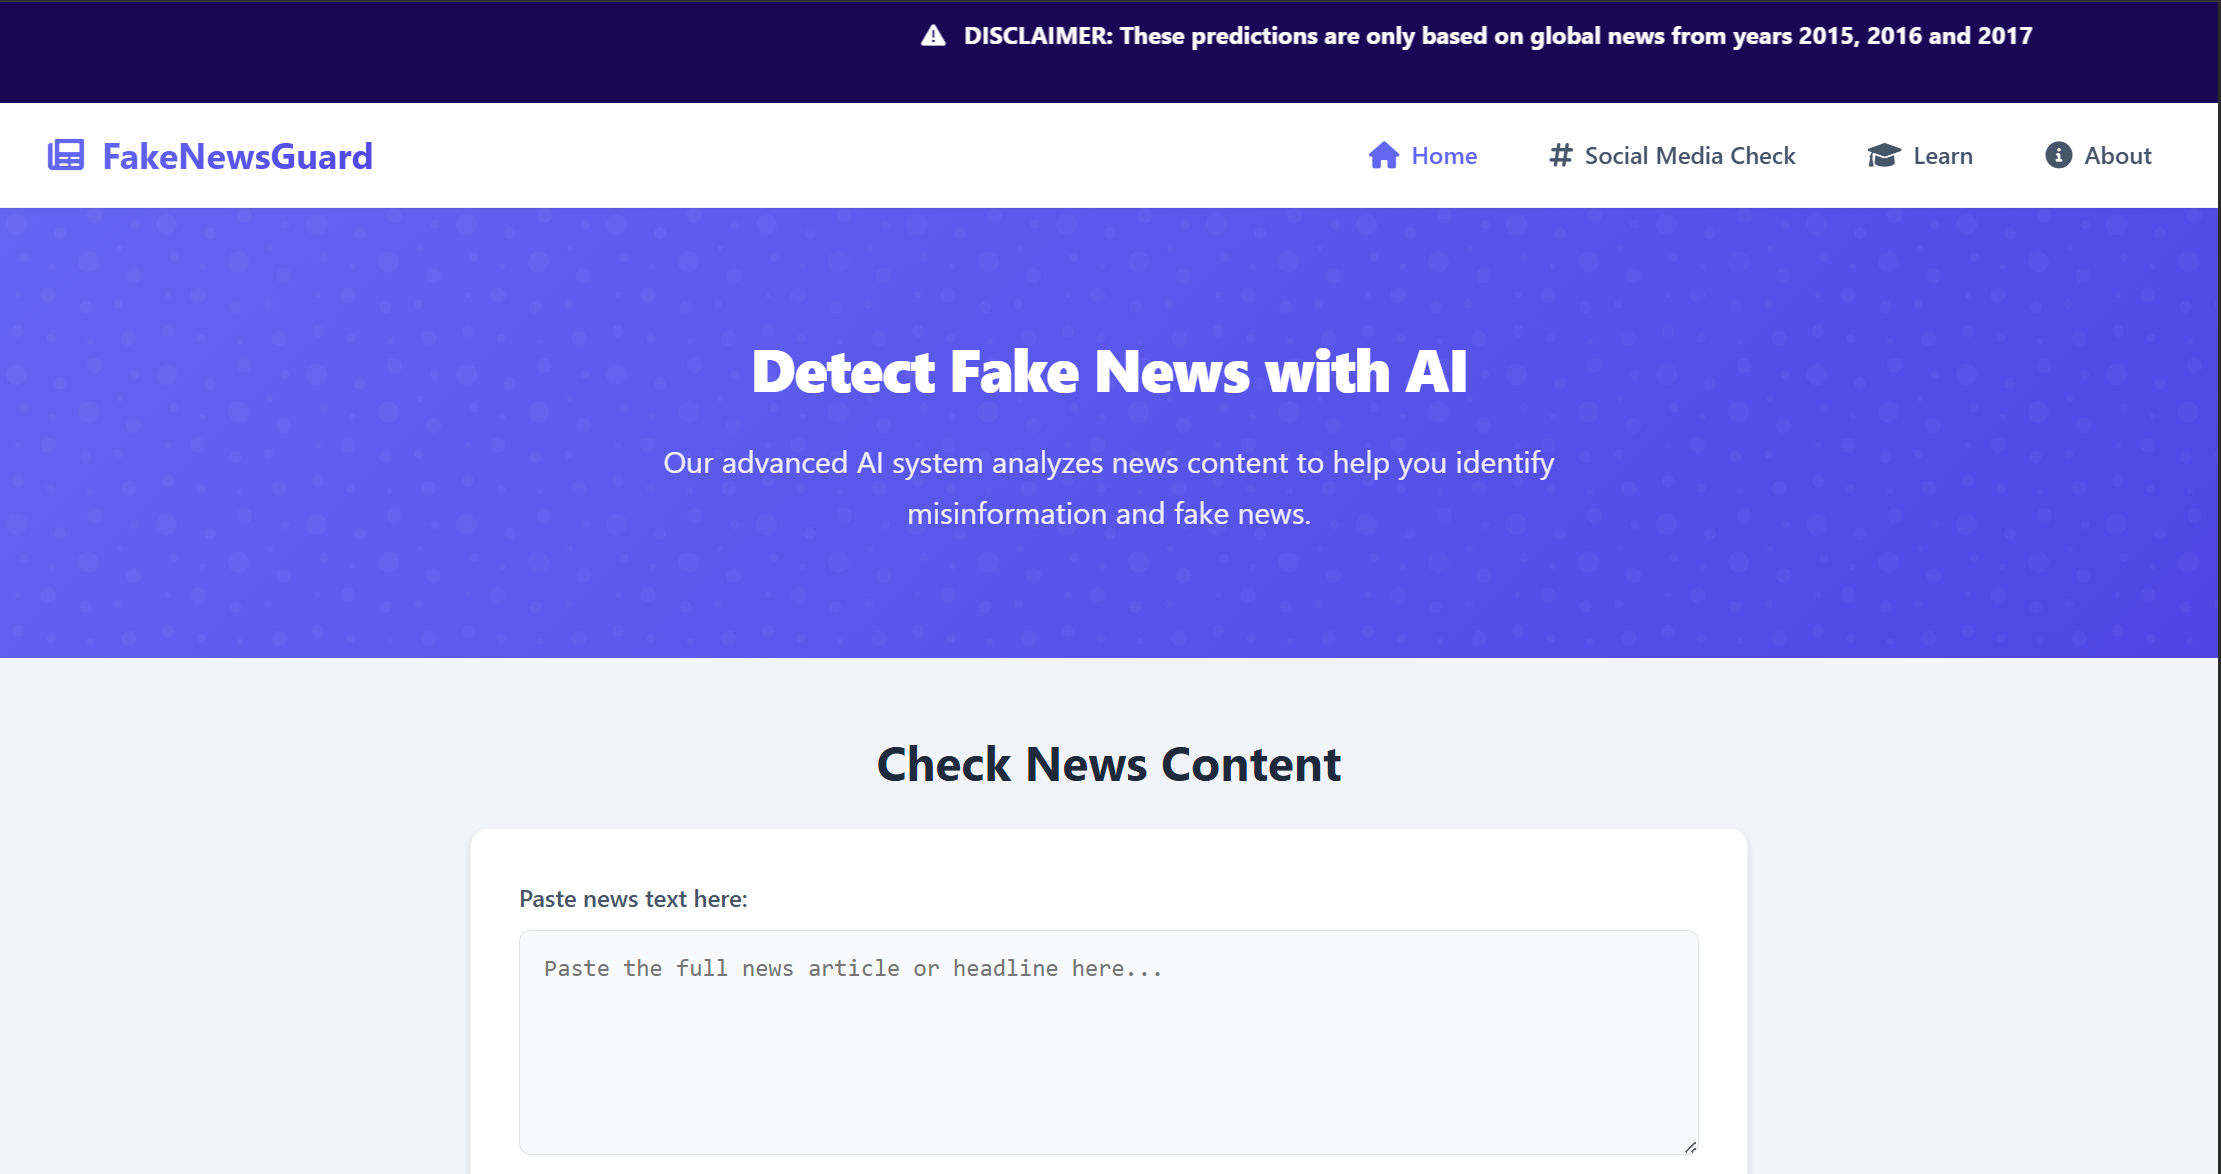Click the placeholder text in the article box
The height and width of the screenshot is (1174, 2221).
coord(851,967)
